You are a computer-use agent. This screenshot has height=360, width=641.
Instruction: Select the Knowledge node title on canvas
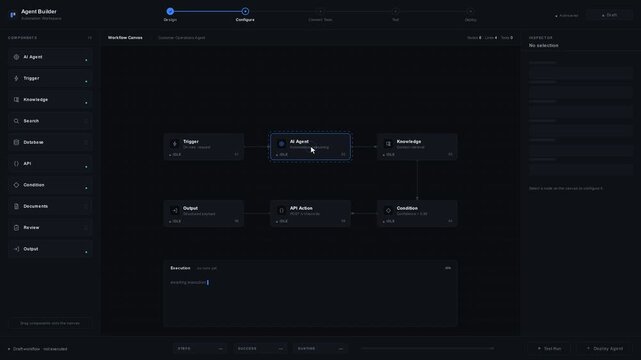(409, 141)
